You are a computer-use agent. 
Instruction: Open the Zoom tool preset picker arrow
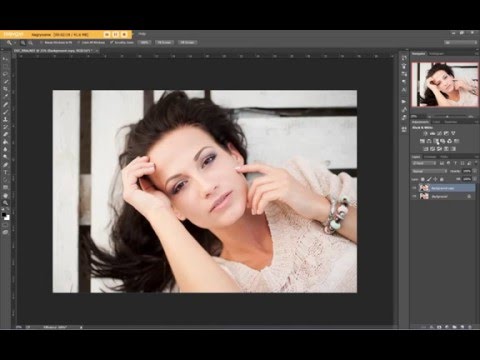(15, 43)
